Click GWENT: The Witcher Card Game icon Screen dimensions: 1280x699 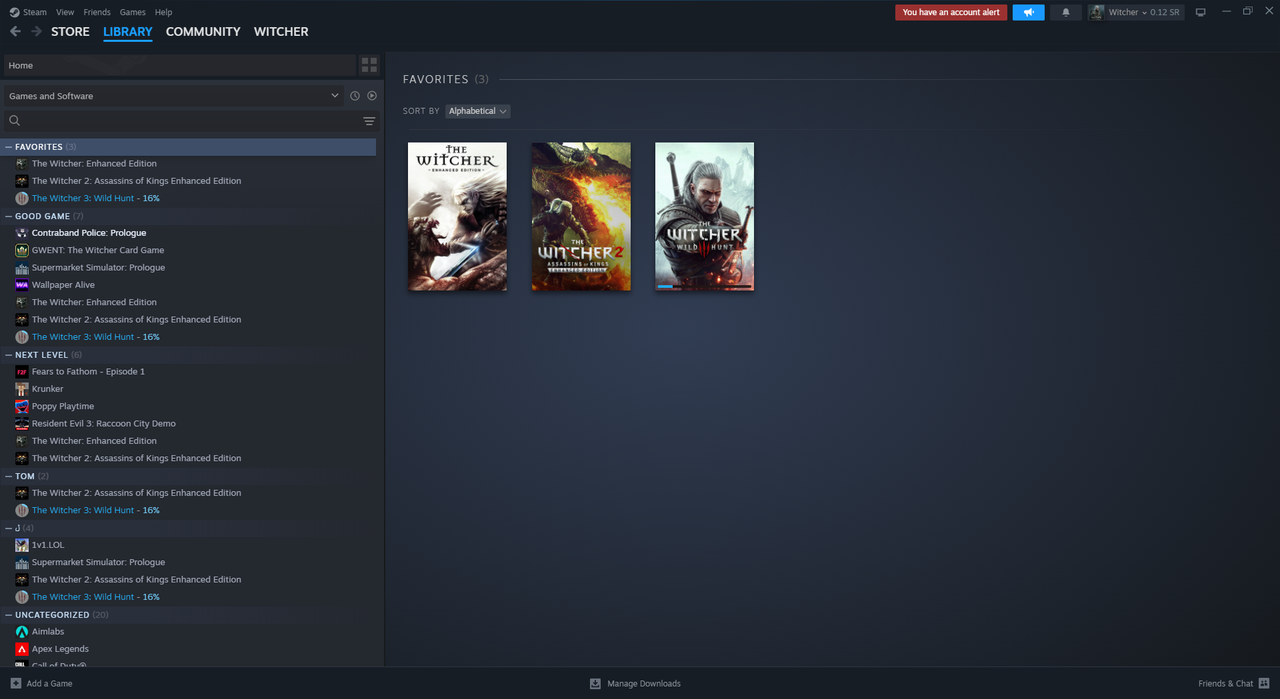tap(22, 250)
